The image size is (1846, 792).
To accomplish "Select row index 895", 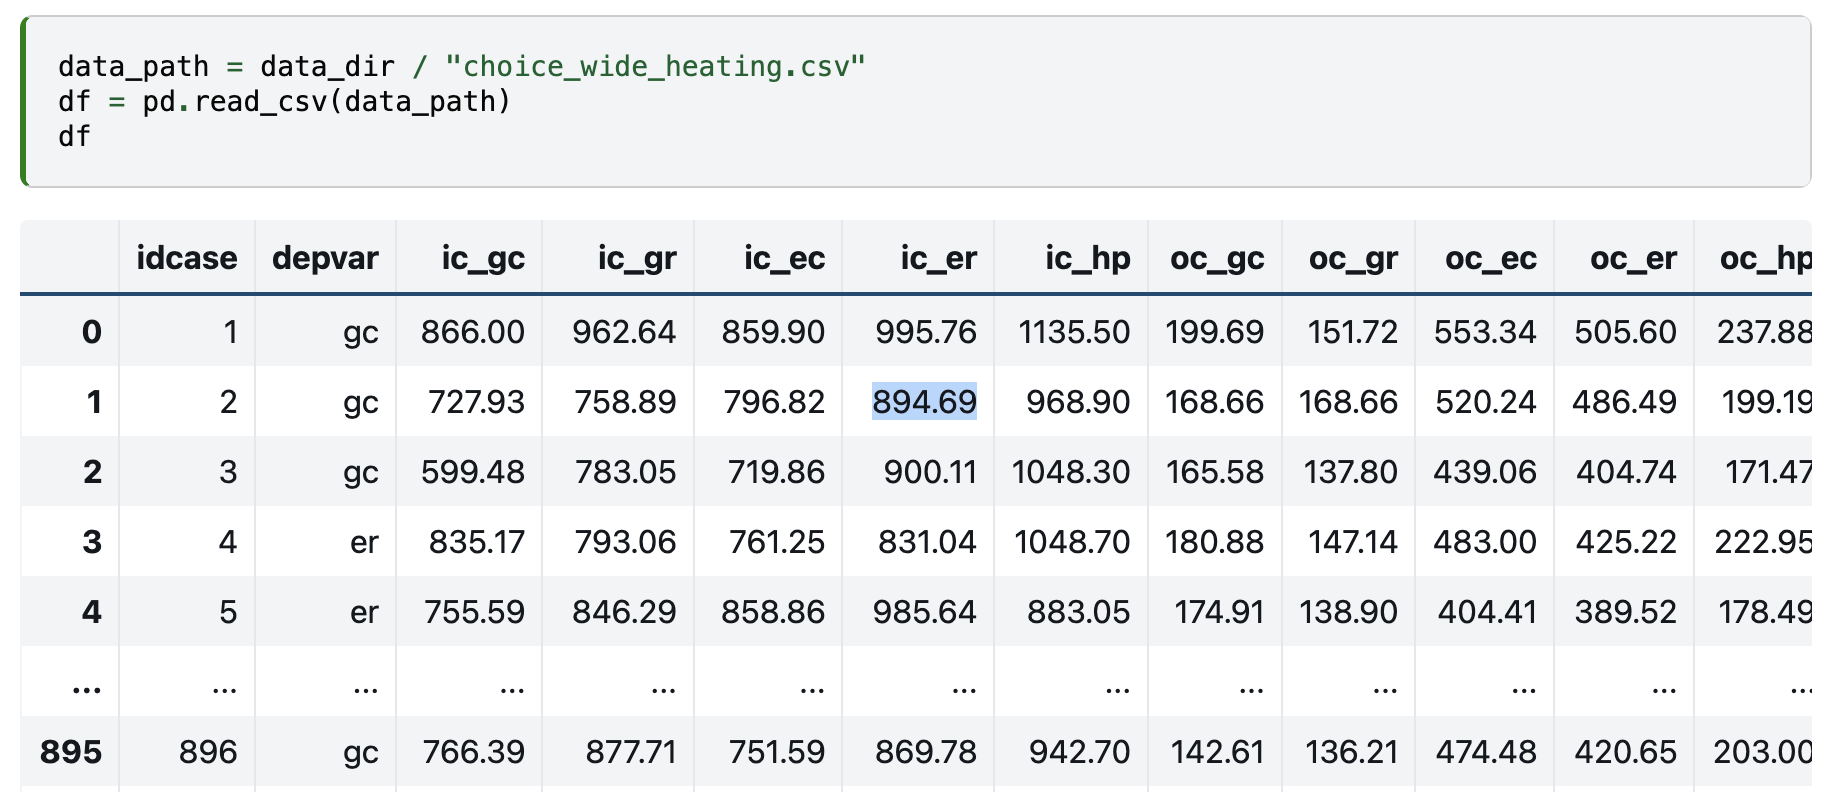I will 71,752.
